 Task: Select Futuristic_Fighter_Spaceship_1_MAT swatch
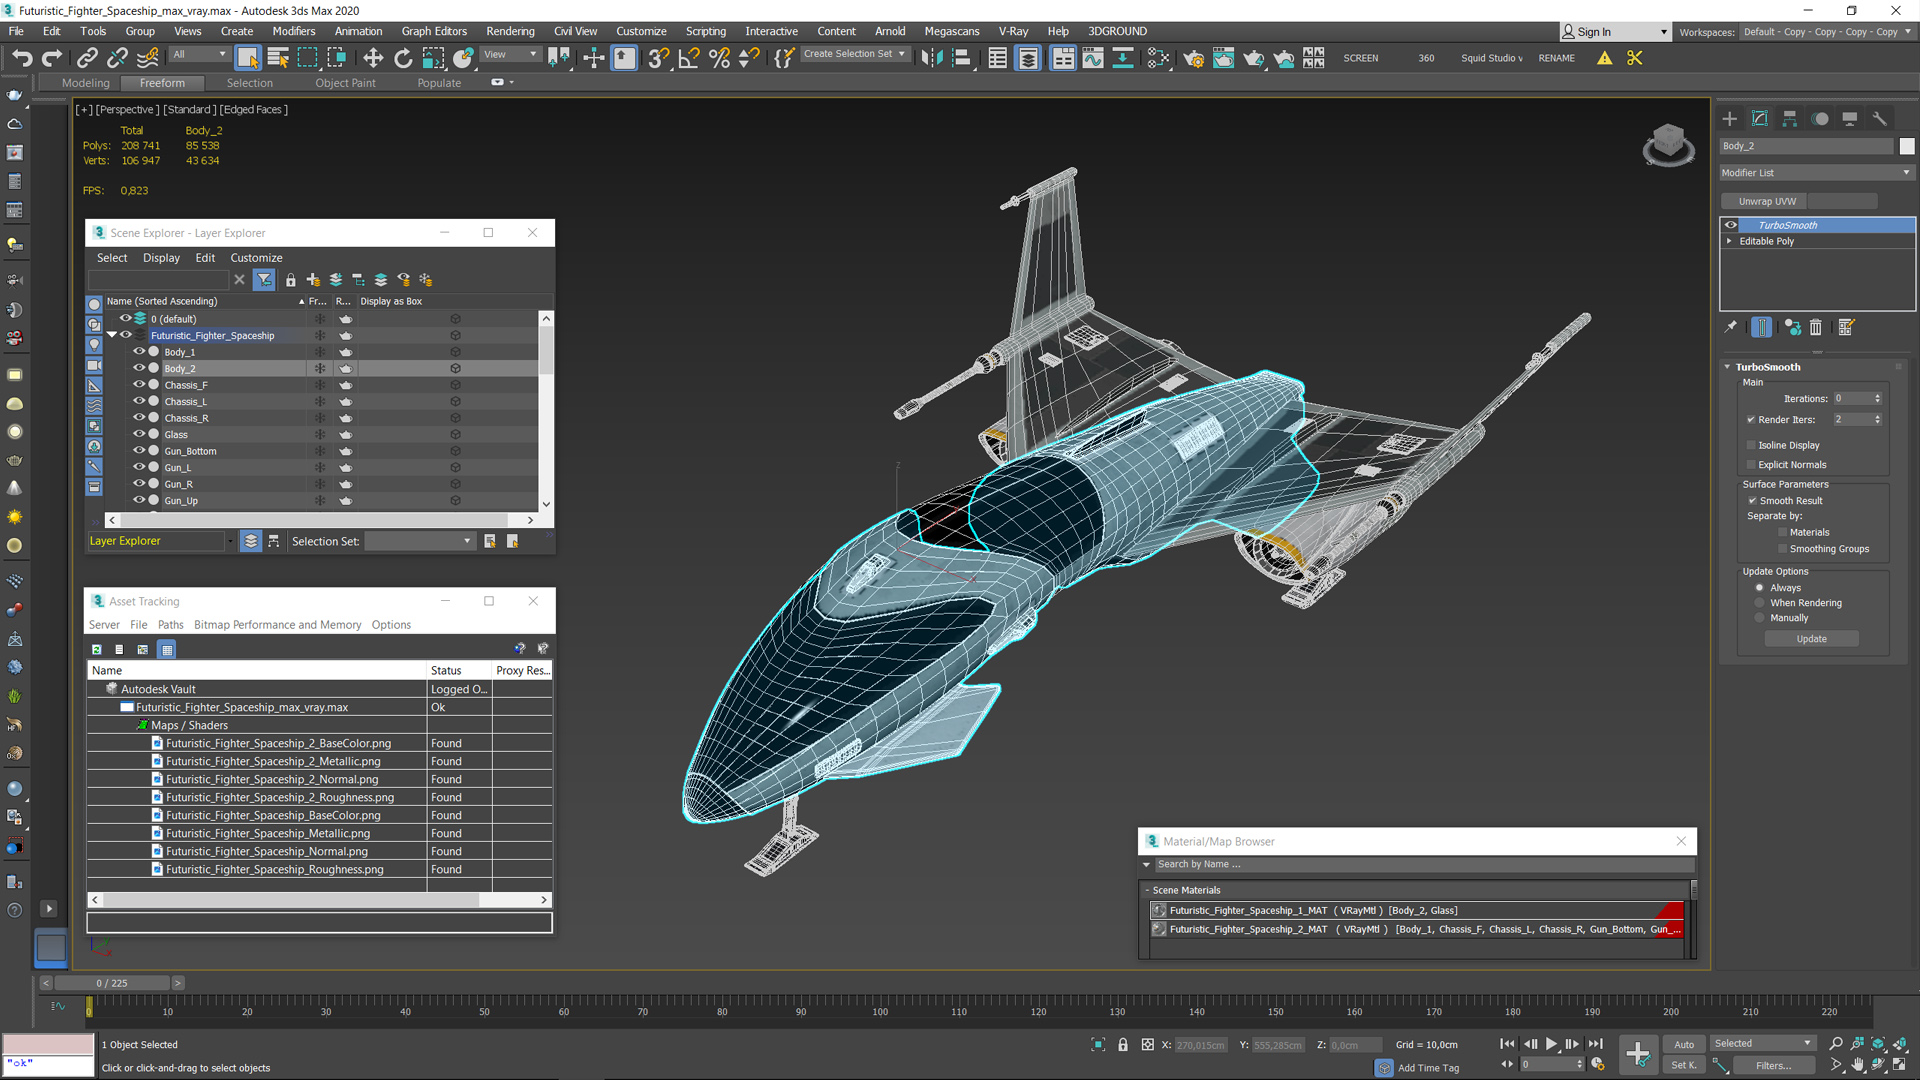click(x=1156, y=910)
